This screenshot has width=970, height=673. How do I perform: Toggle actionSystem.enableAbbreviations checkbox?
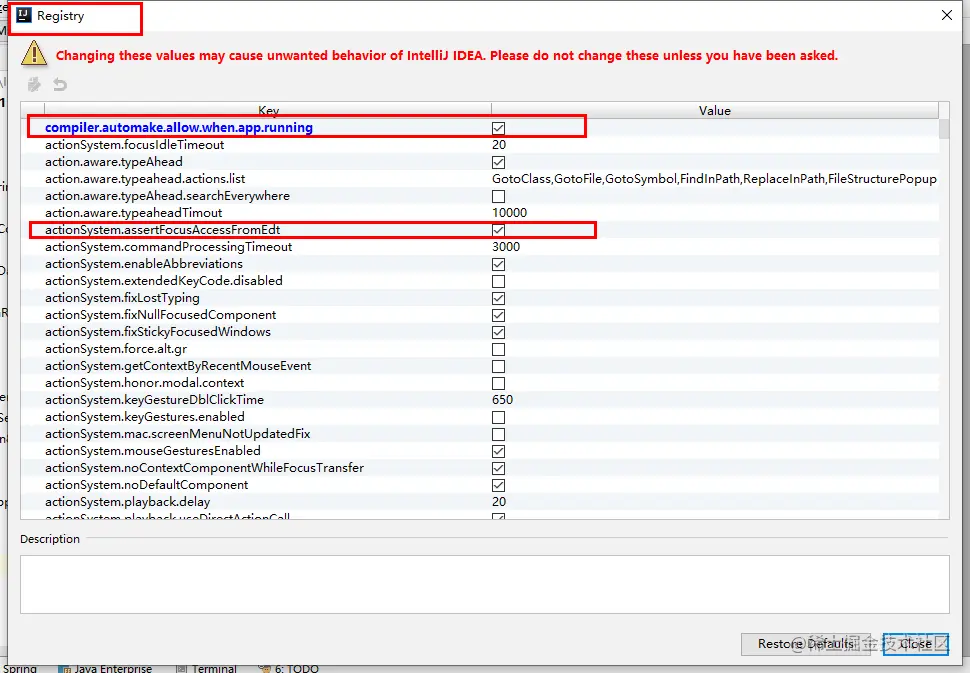click(499, 264)
